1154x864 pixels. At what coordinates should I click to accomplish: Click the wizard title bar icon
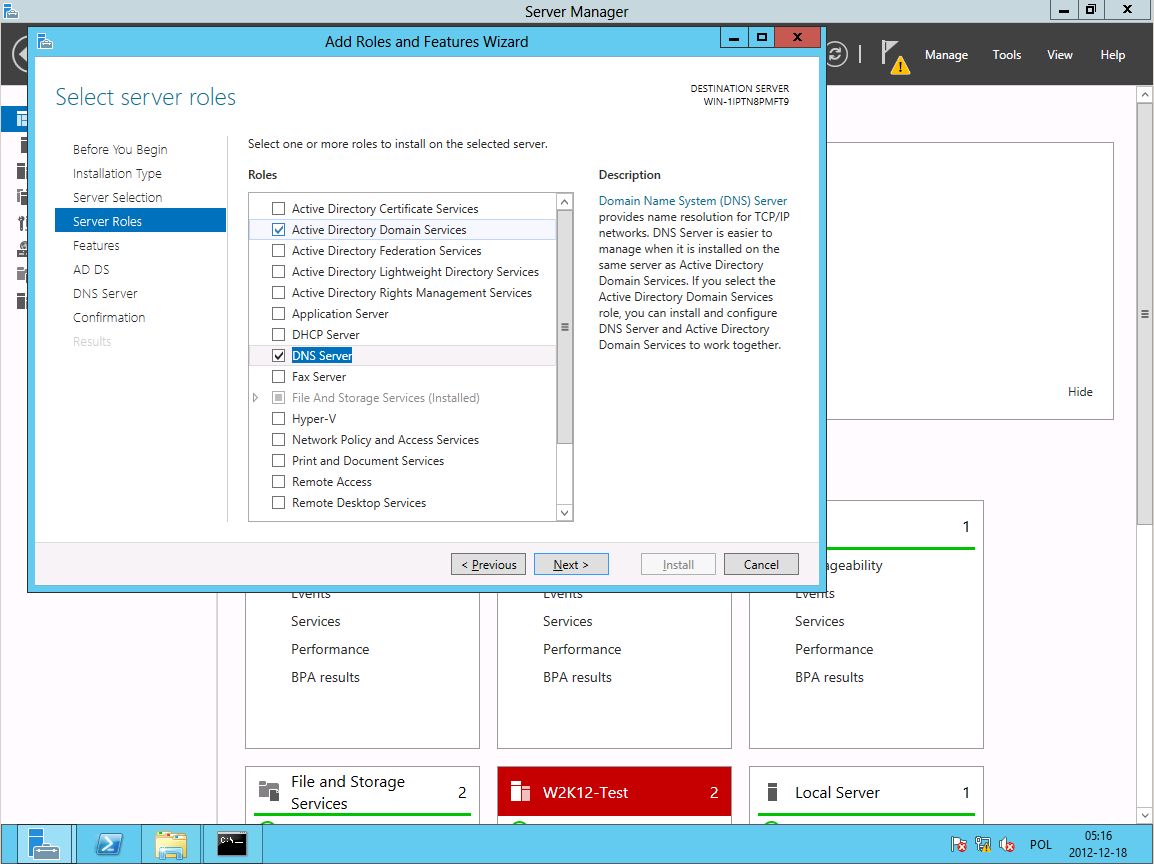(x=45, y=41)
